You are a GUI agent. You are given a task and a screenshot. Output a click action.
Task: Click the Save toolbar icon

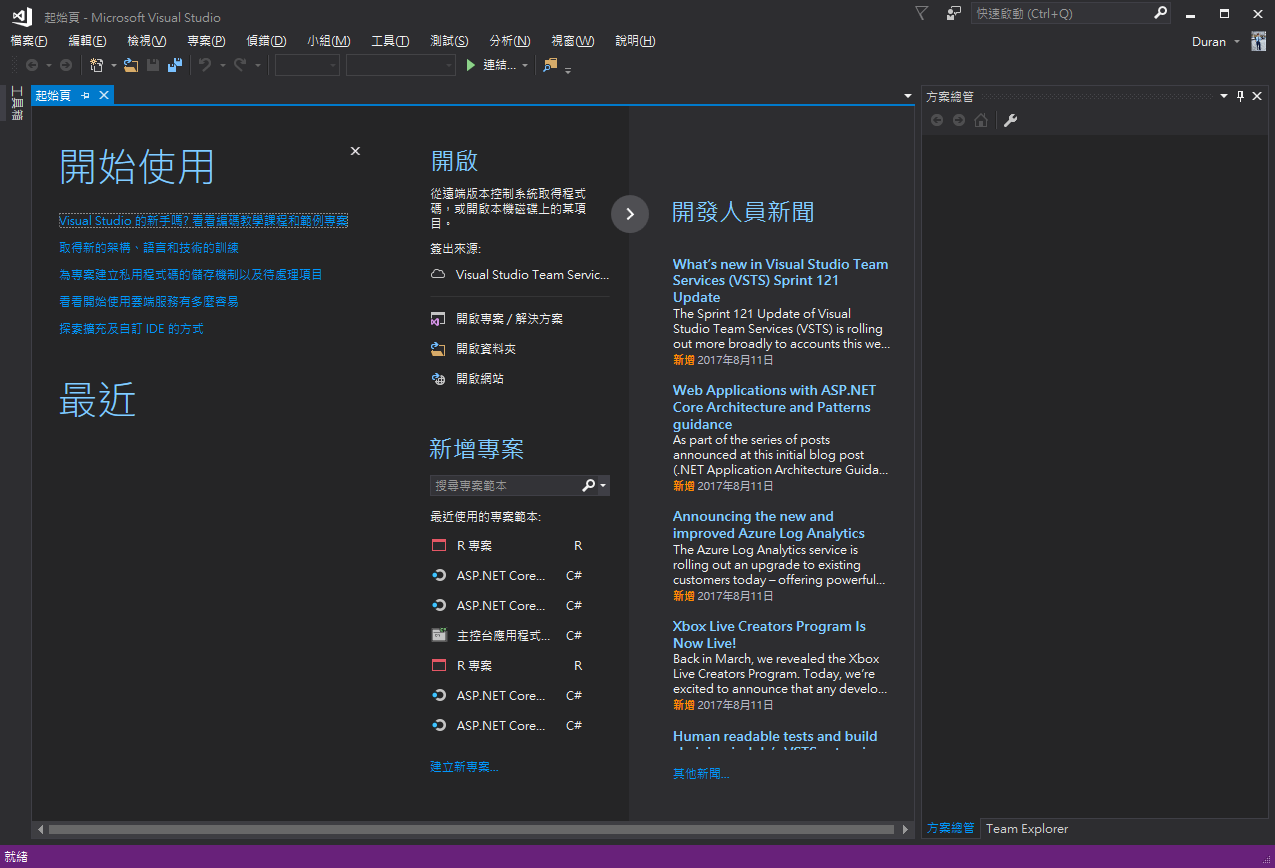tap(153, 65)
